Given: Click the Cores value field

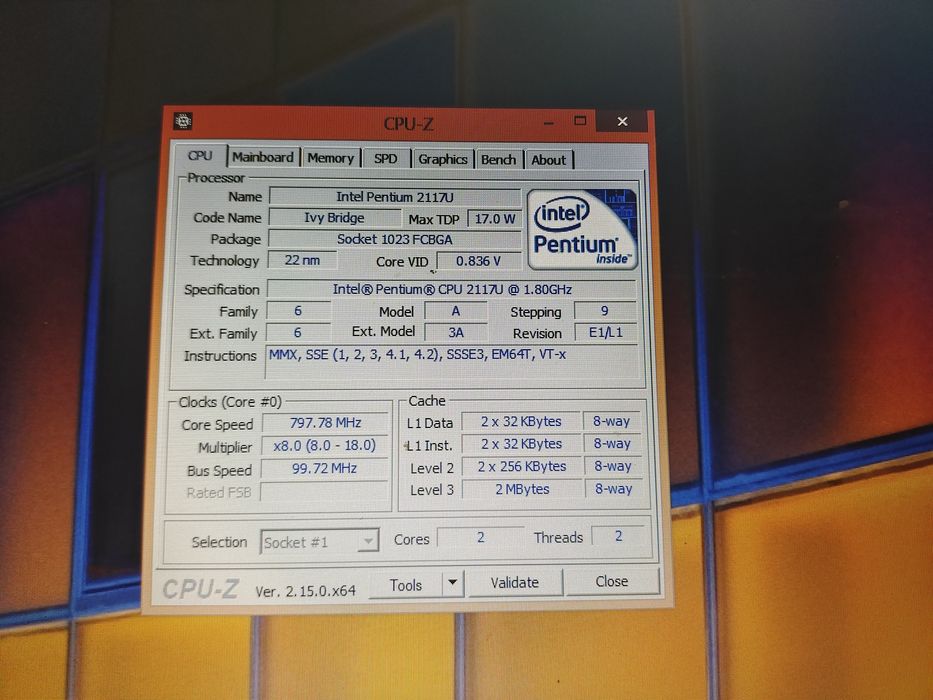Looking at the screenshot, I should pos(481,537).
